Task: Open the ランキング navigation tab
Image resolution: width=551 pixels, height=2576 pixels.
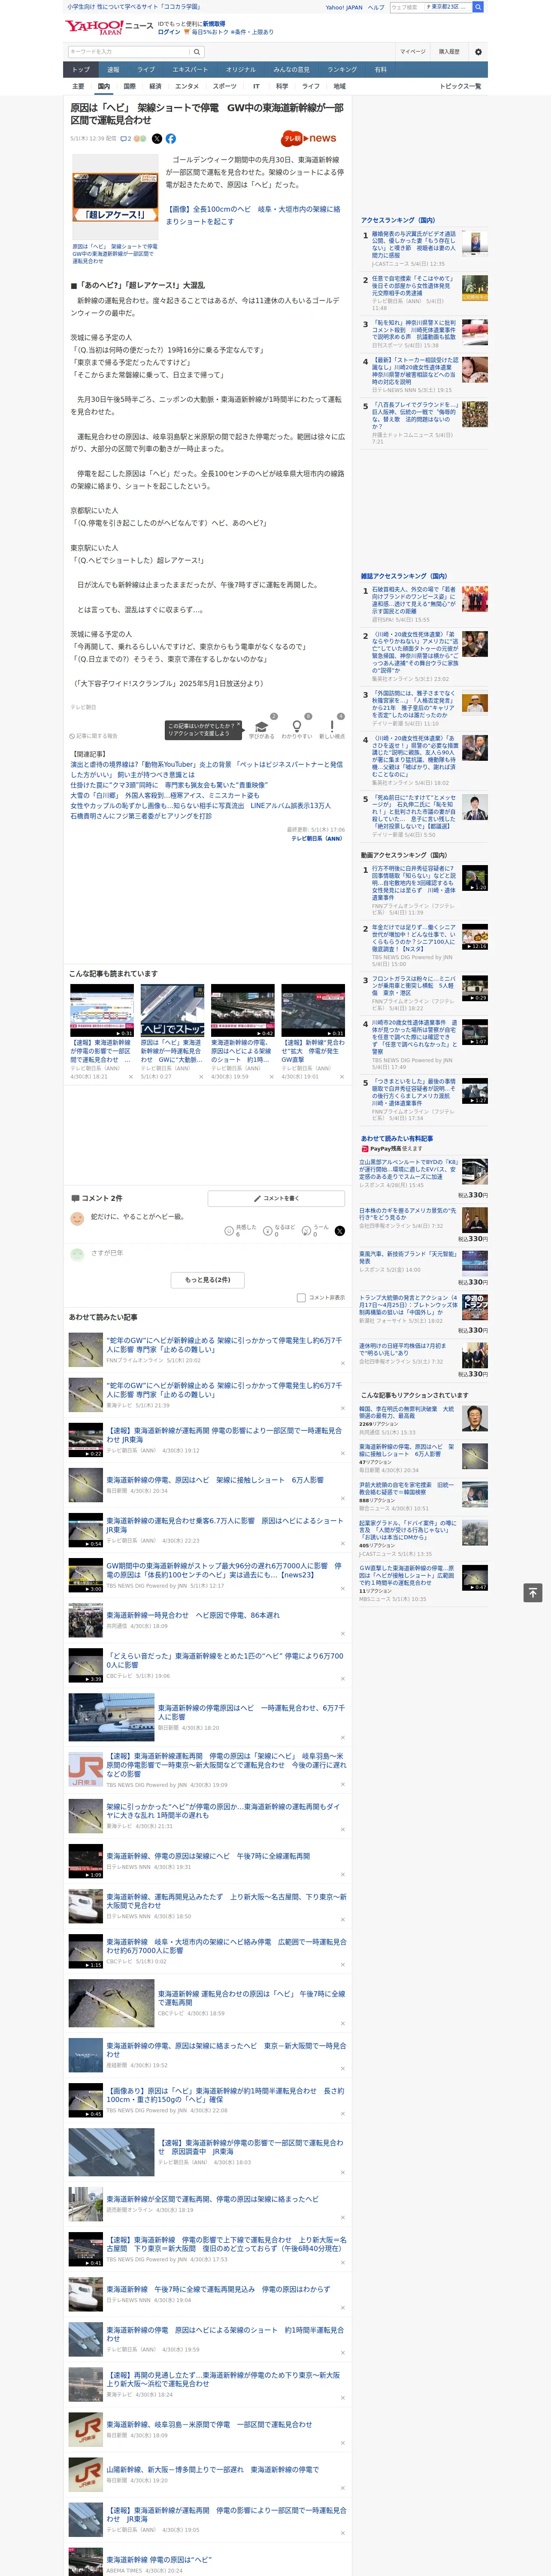Action: [x=342, y=70]
